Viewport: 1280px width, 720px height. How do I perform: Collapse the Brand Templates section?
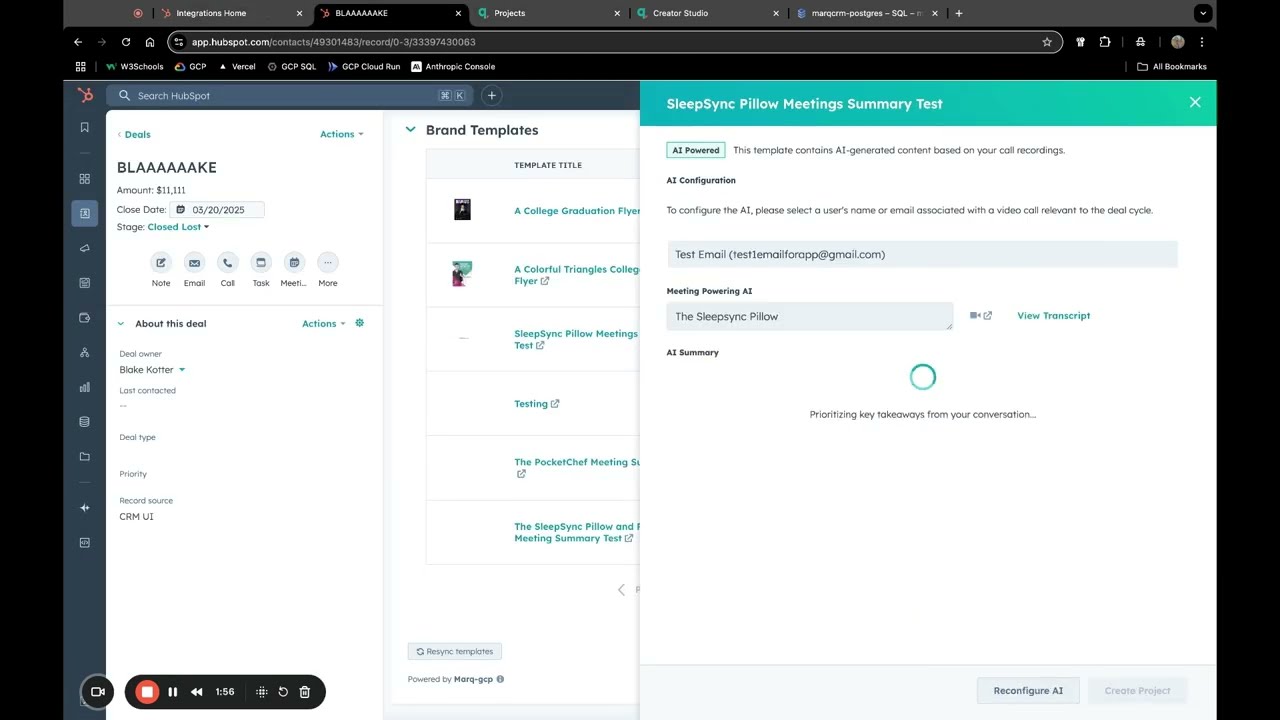410,130
